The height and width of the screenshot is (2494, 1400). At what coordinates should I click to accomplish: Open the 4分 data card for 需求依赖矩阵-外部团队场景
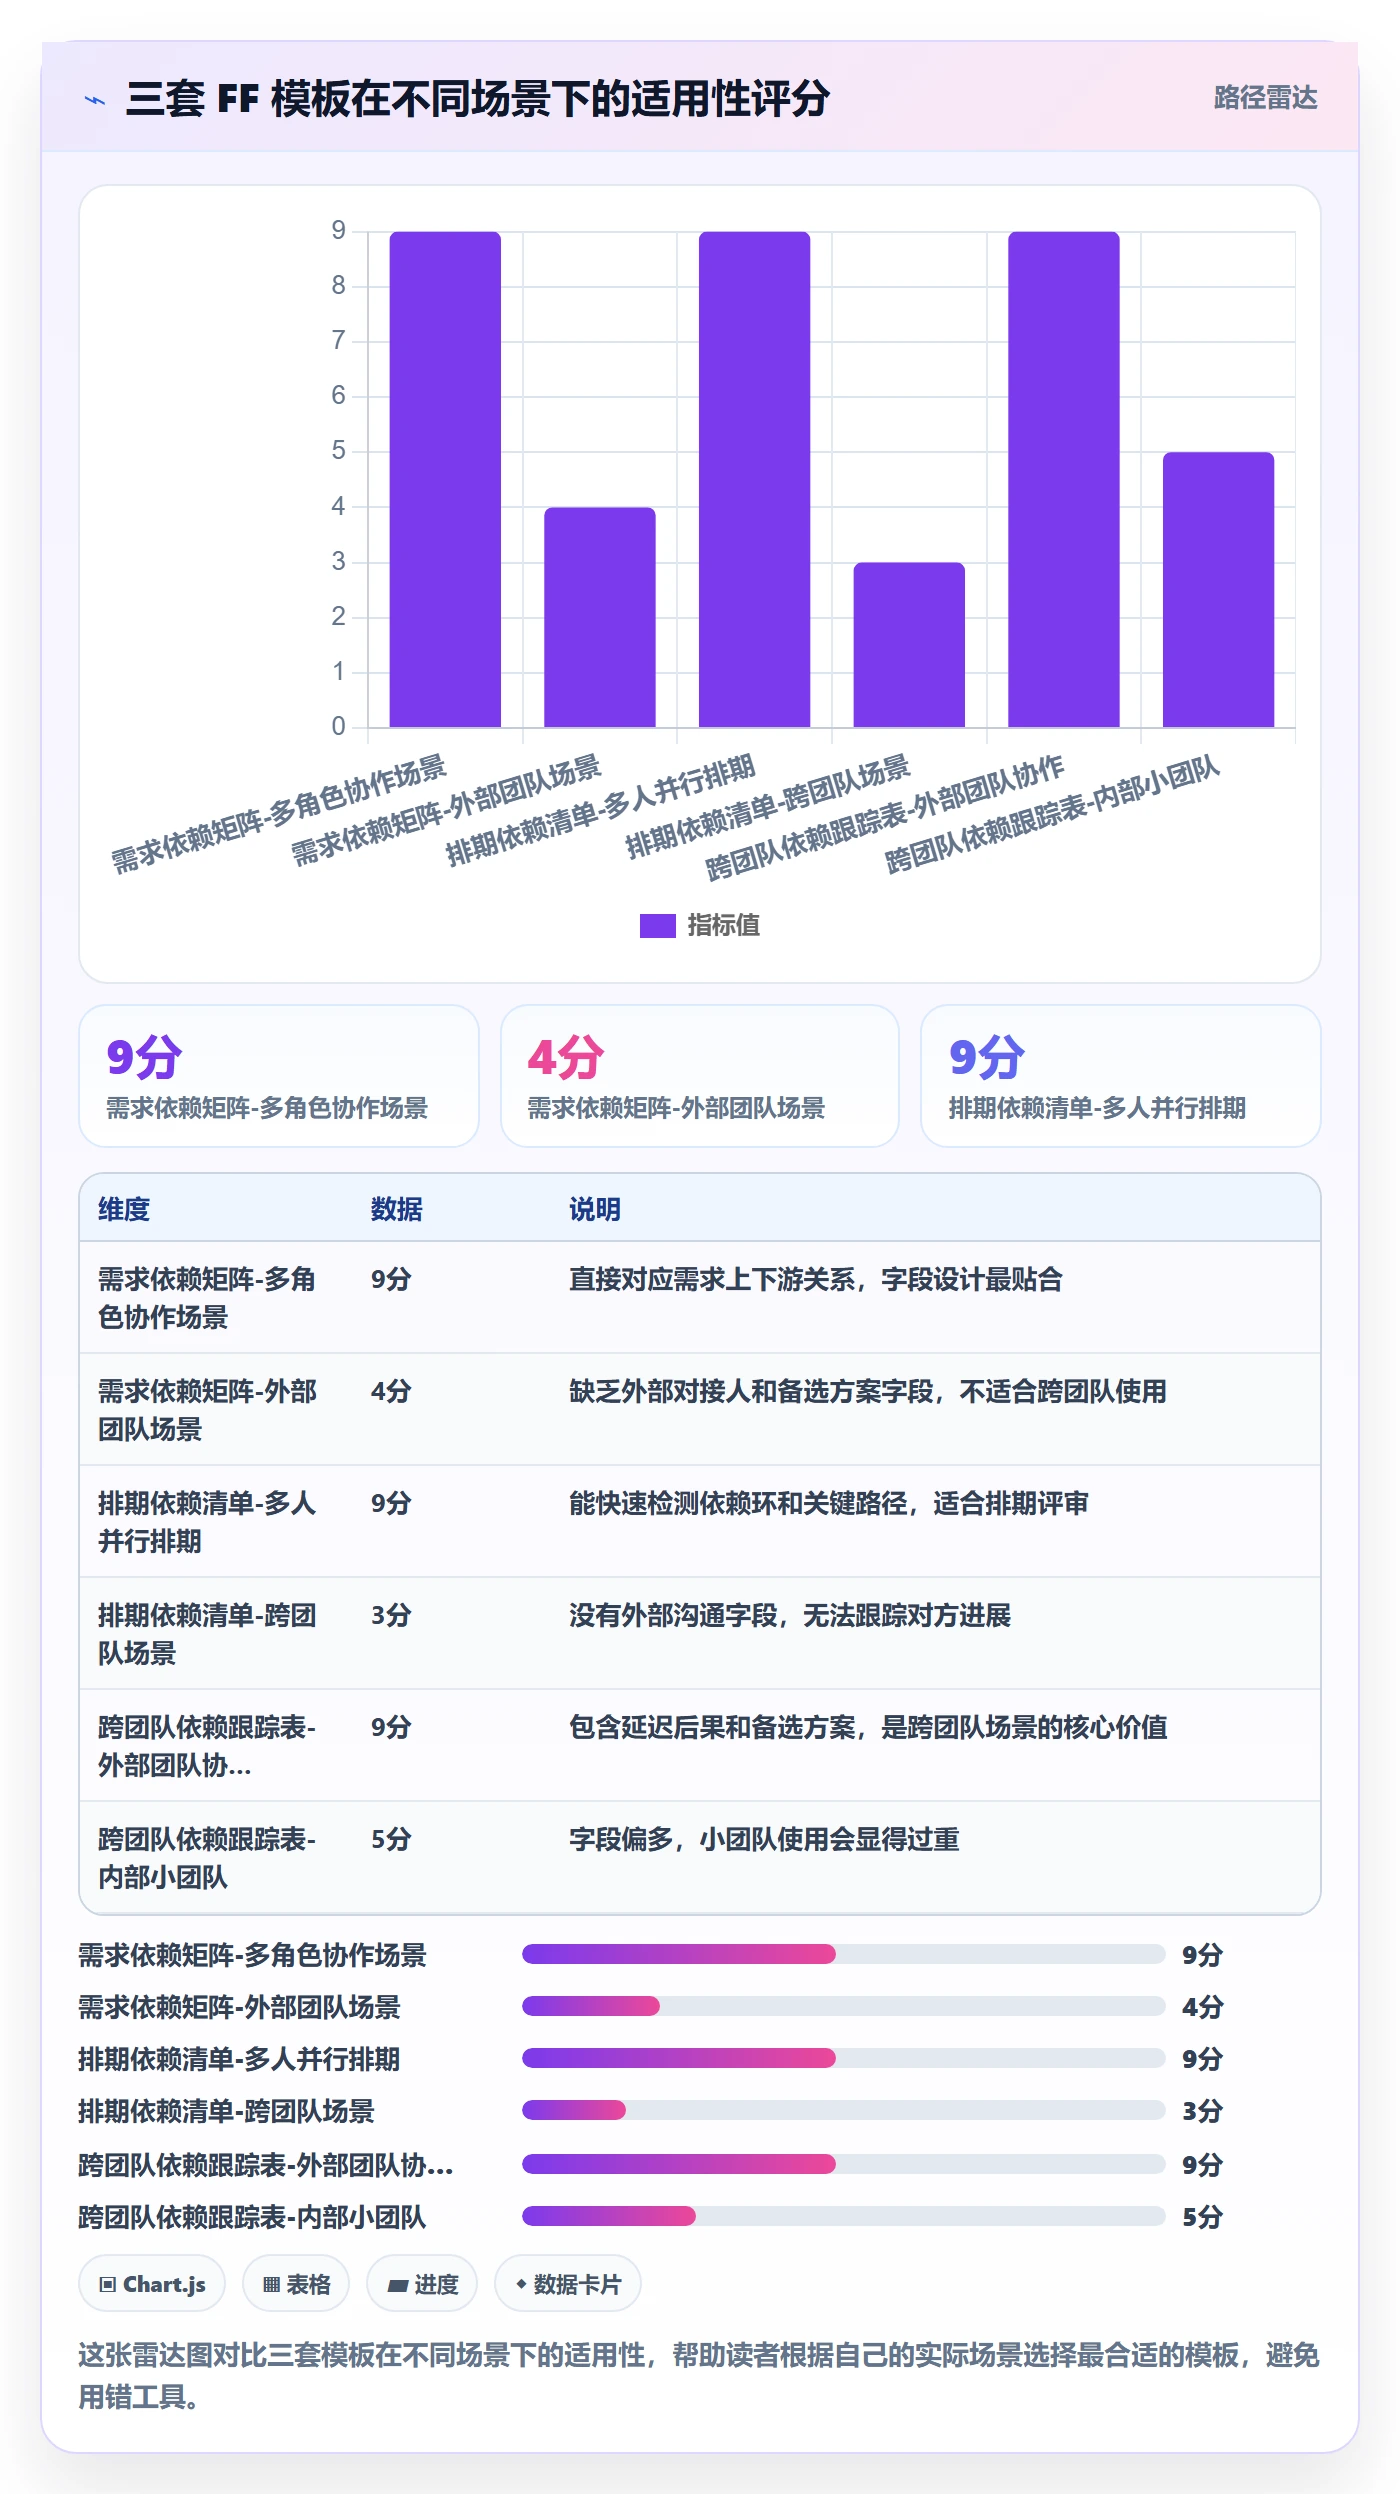tap(700, 1076)
